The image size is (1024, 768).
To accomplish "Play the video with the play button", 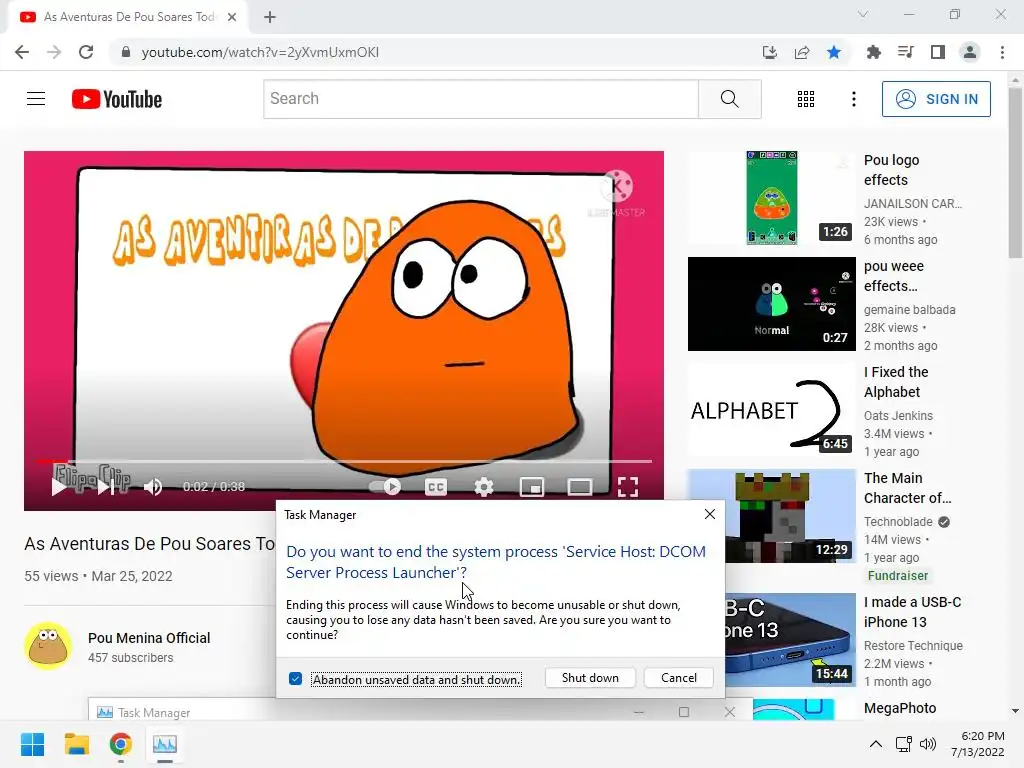I will coord(59,486).
